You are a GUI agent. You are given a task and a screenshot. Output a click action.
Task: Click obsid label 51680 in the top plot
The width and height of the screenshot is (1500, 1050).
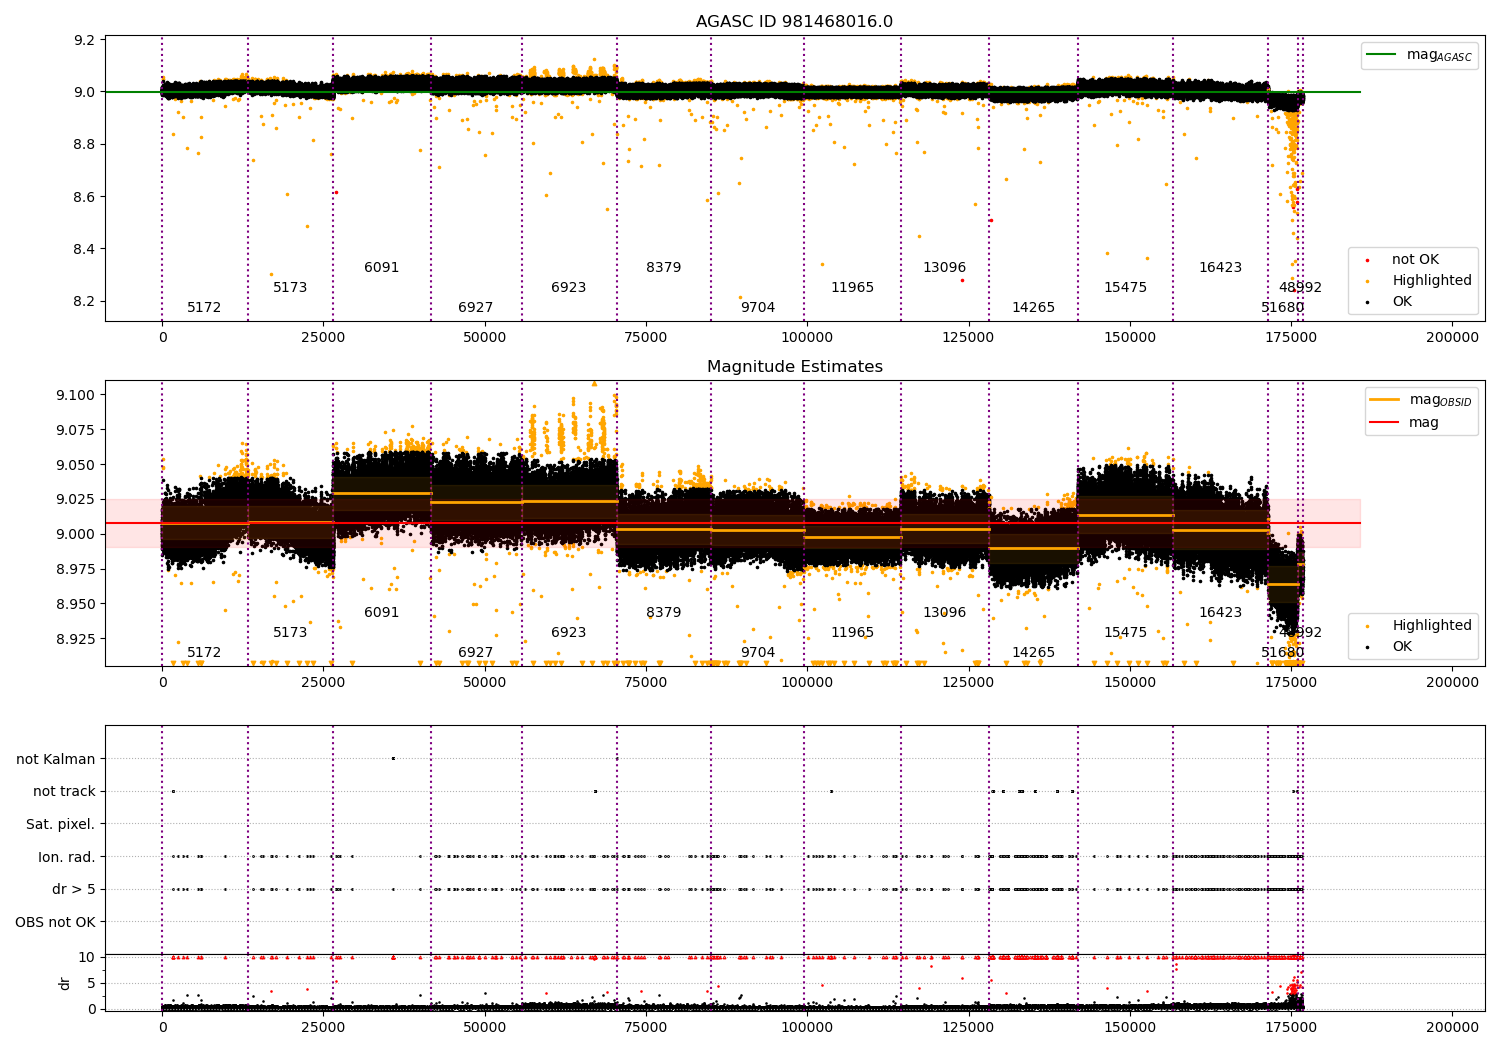pyautogui.click(x=1282, y=308)
